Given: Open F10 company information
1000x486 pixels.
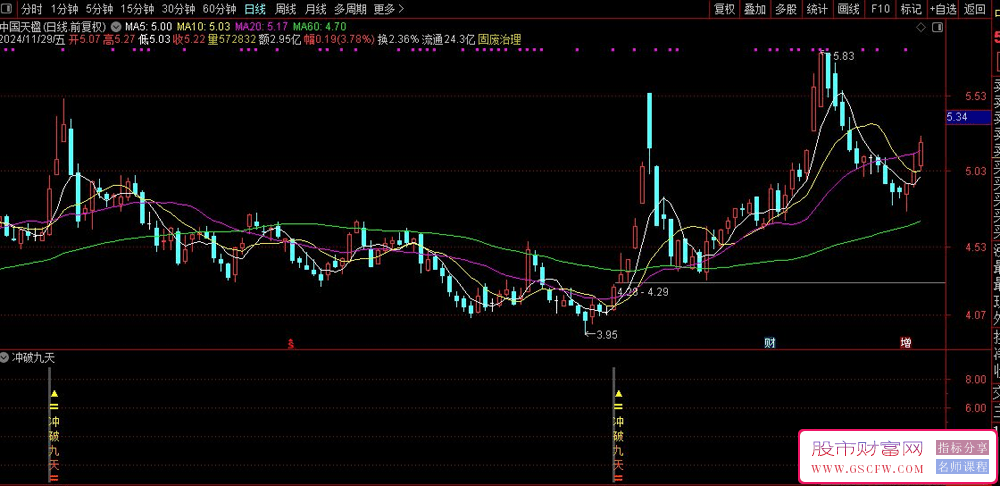Looking at the screenshot, I should pos(879,9).
